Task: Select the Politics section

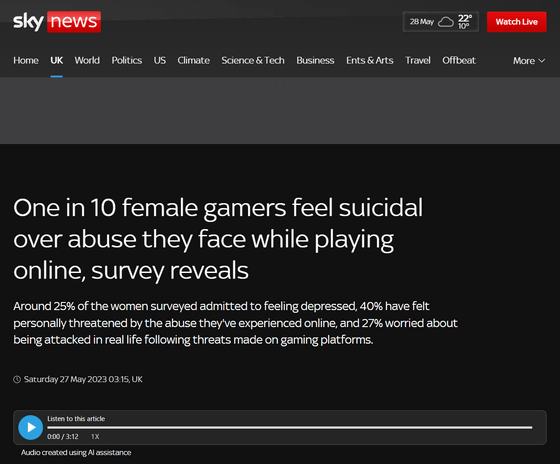Action: [x=127, y=60]
